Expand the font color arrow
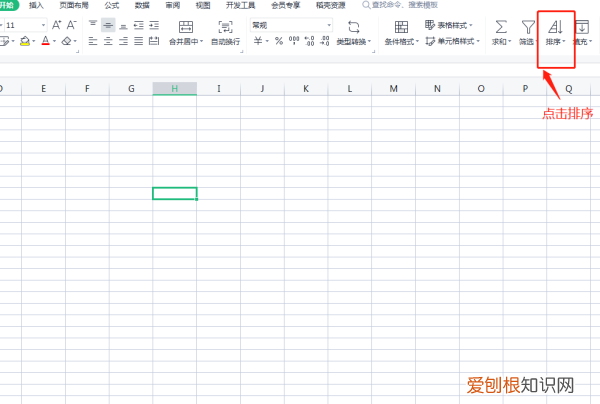 54,41
